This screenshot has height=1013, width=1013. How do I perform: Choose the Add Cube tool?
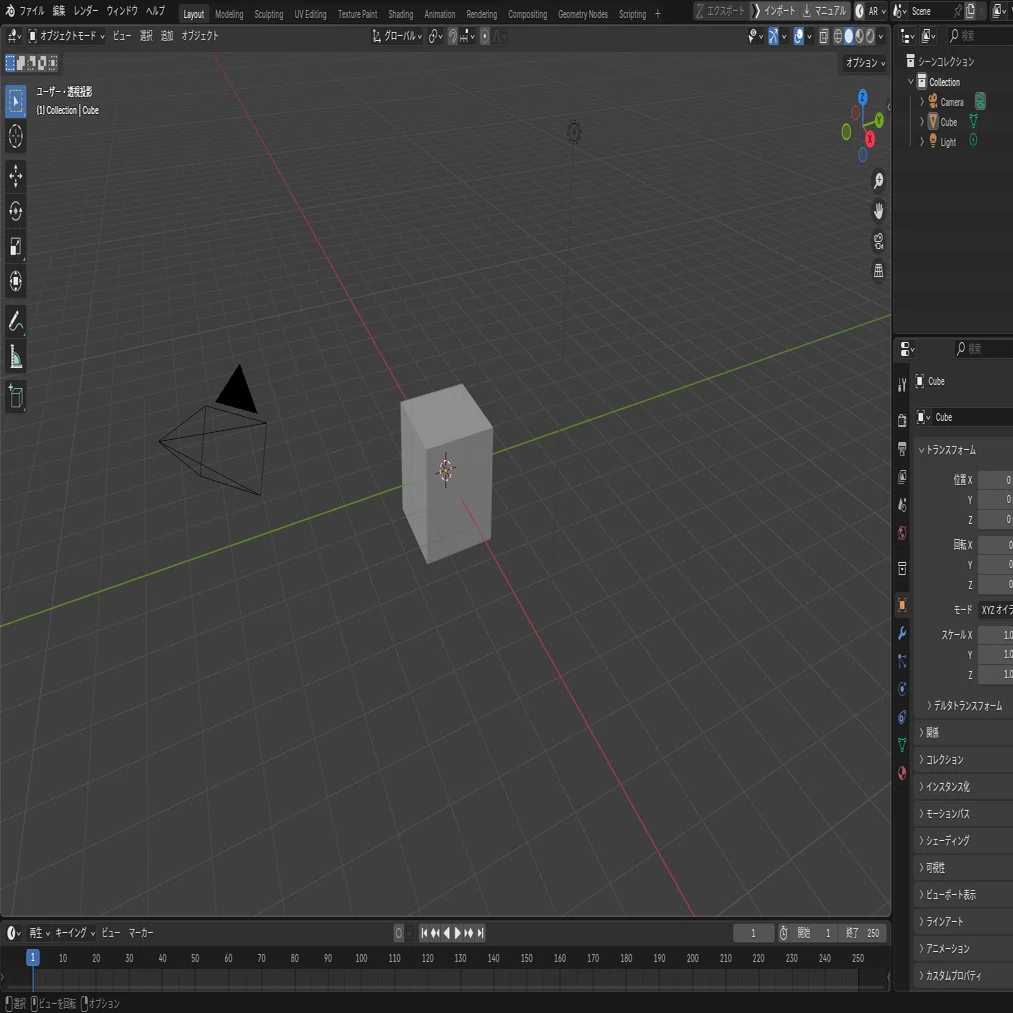tap(16, 396)
